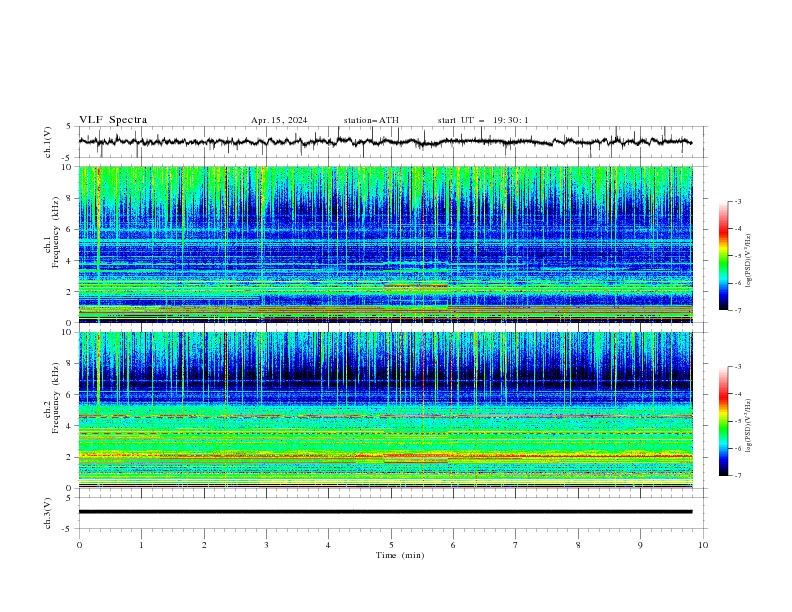Click time axis tick label "6"
Screen dimensions: 792x612
453,545
